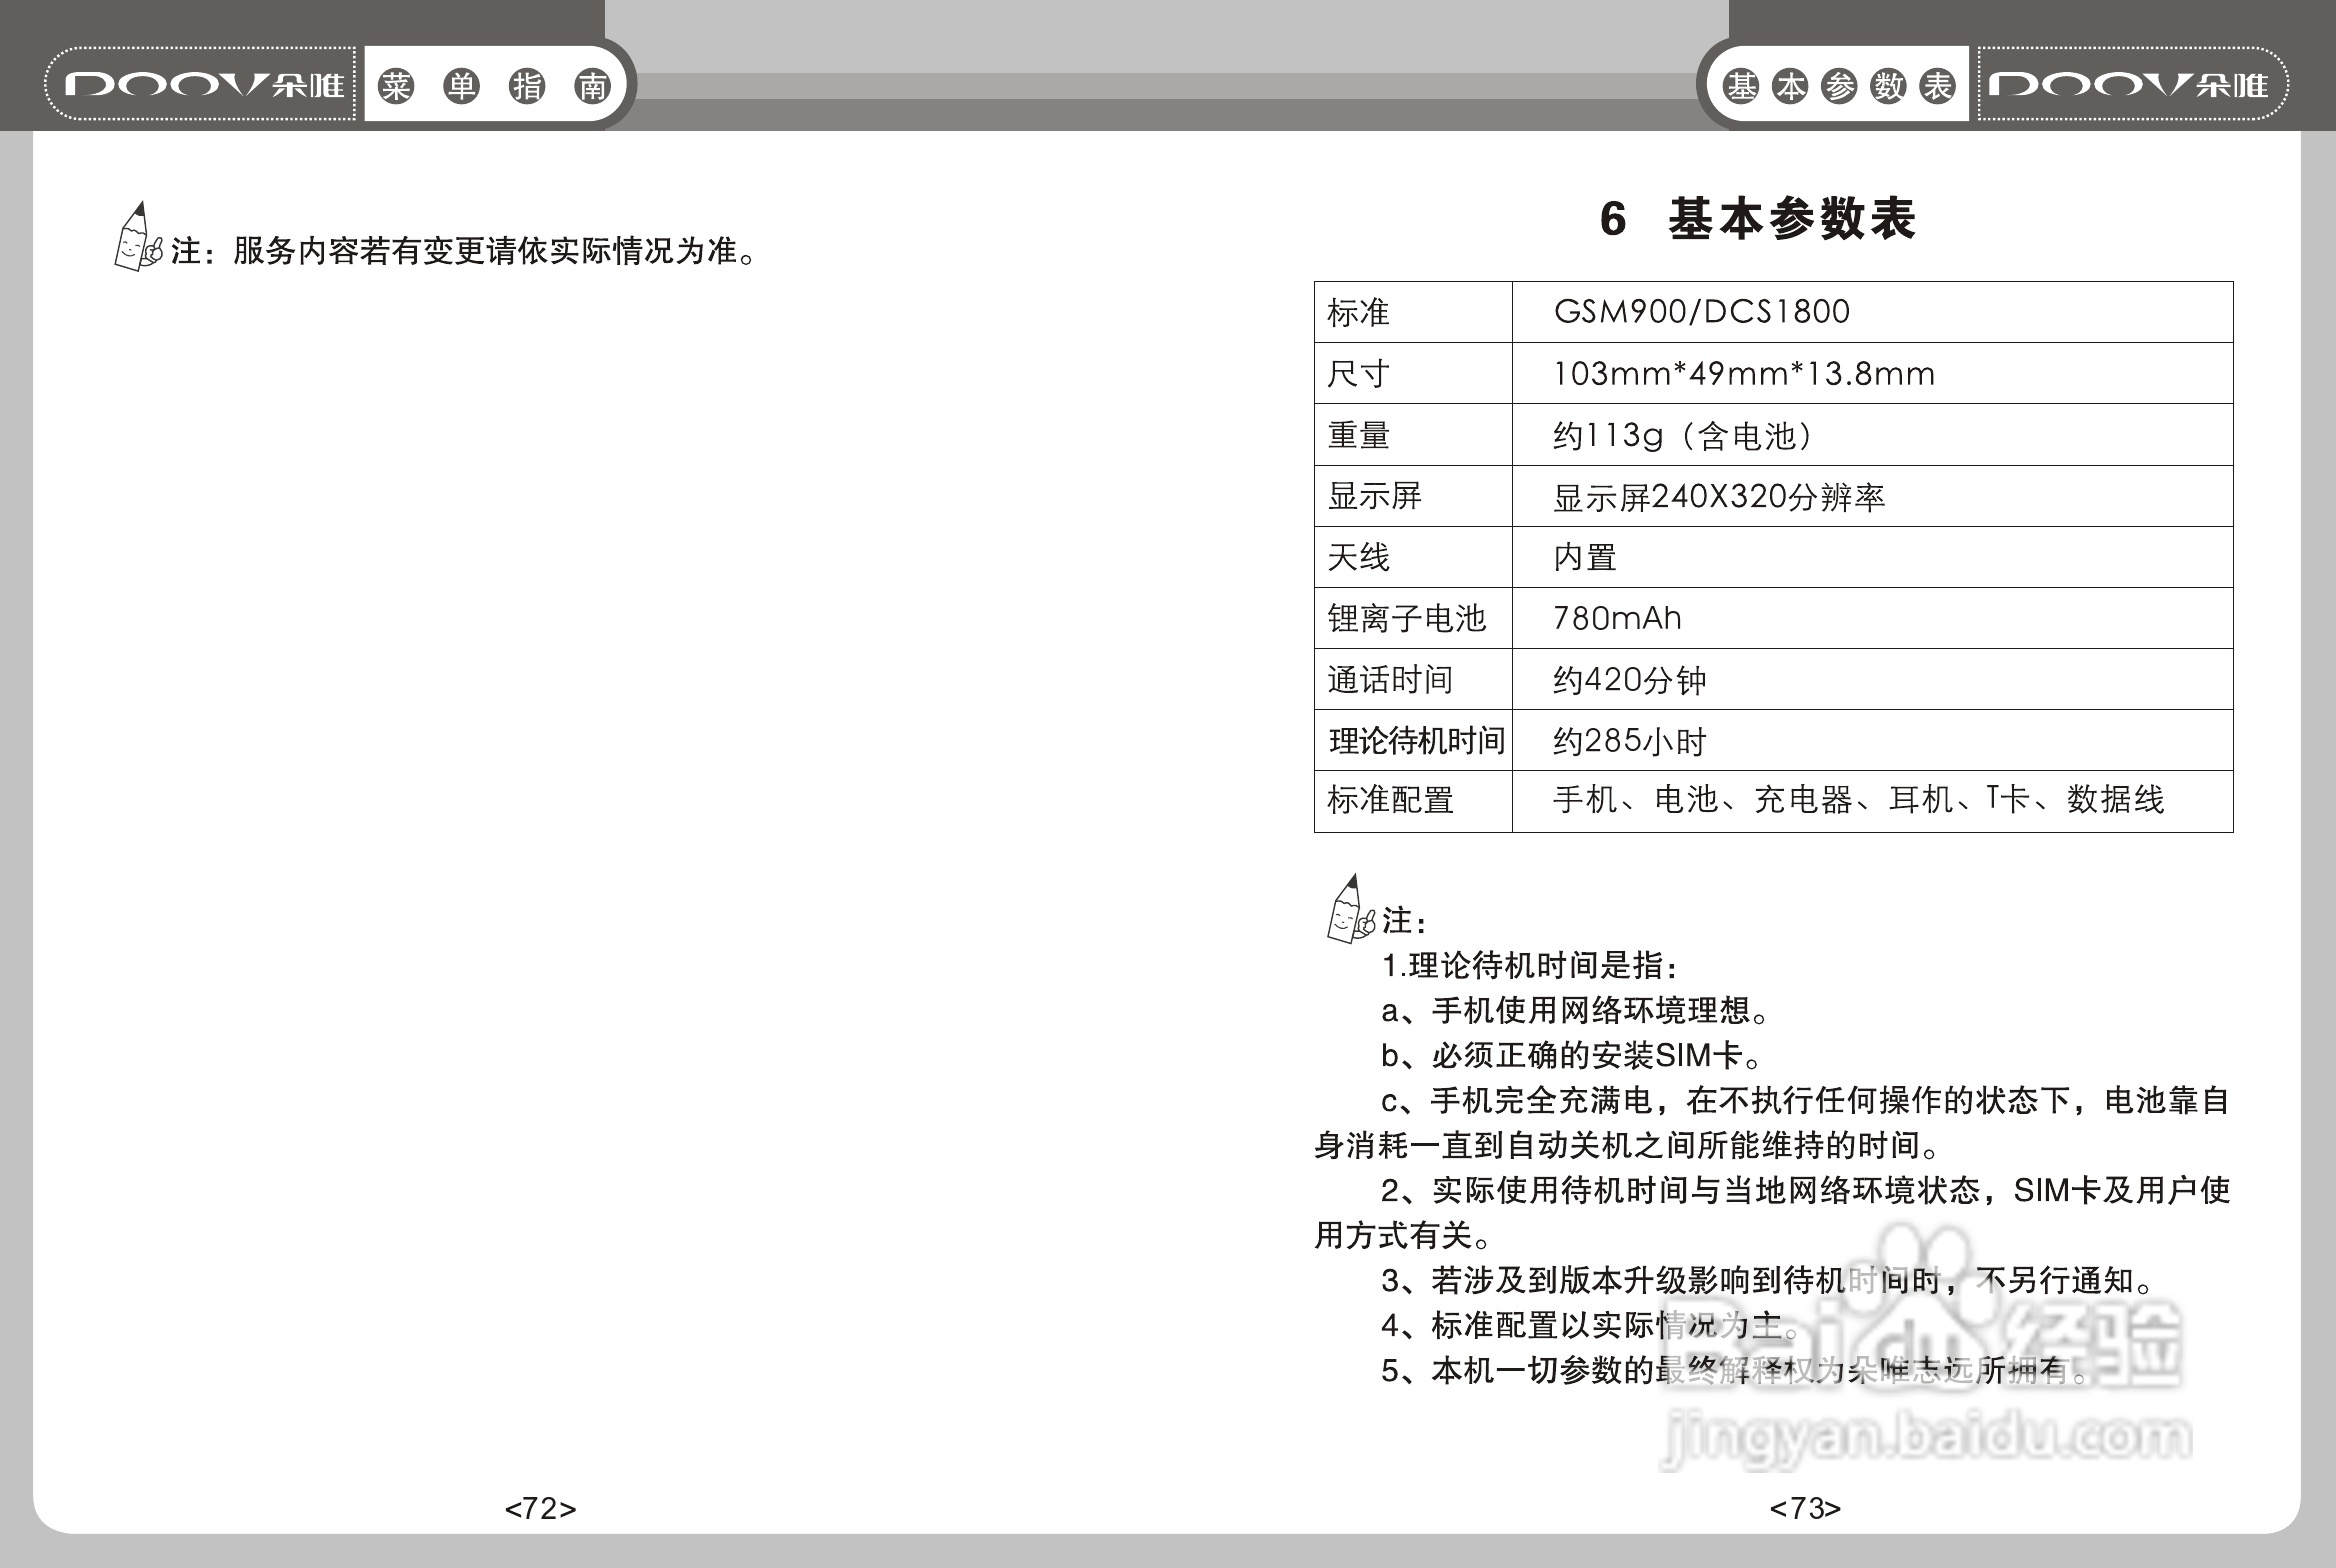Click the 780mAh battery value cell
2336x1568 pixels.
1616,618
